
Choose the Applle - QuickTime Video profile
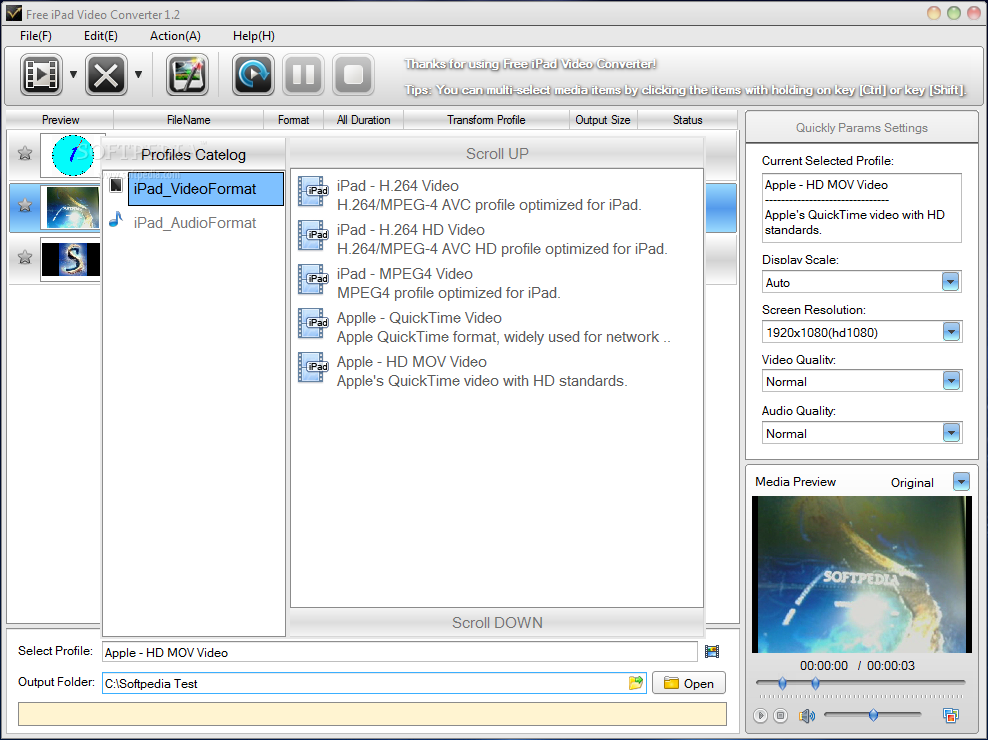point(498,328)
